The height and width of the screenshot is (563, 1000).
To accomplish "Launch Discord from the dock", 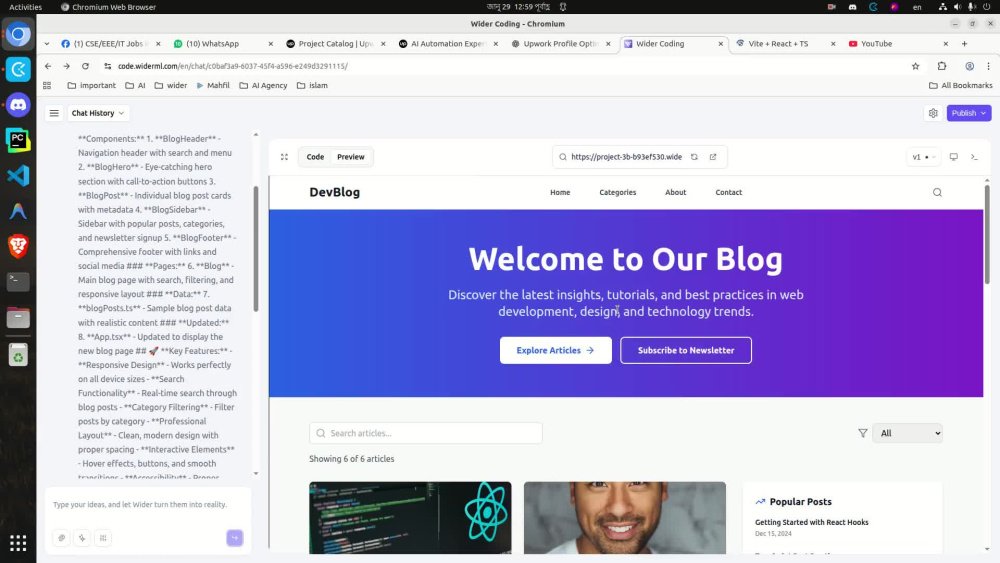I will (x=18, y=105).
